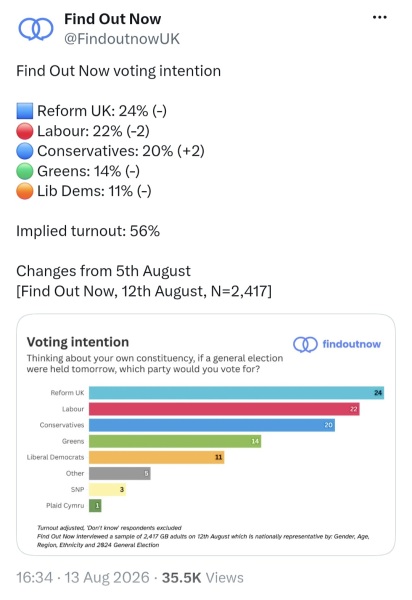Click the green circle Greens emoji
This screenshot has width=412, height=600.
click(x=25, y=171)
